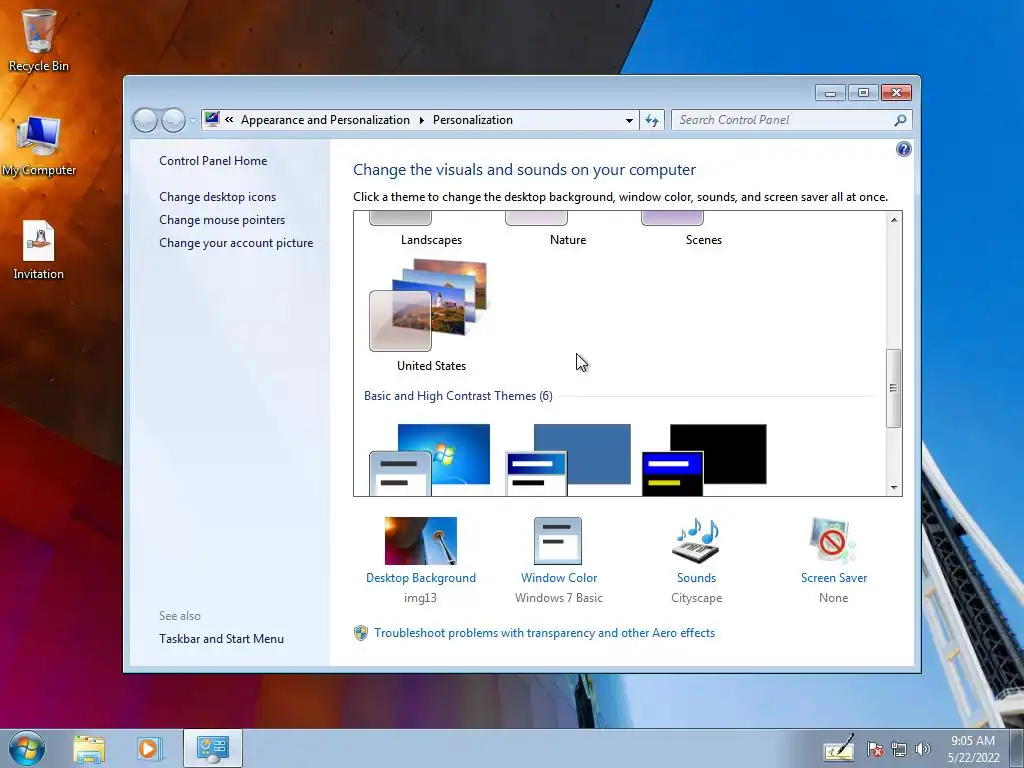Image resolution: width=1024 pixels, height=768 pixels.
Task: Launch Windows Media Player from taskbar
Action: pyautogui.click(x=148, y=748)
